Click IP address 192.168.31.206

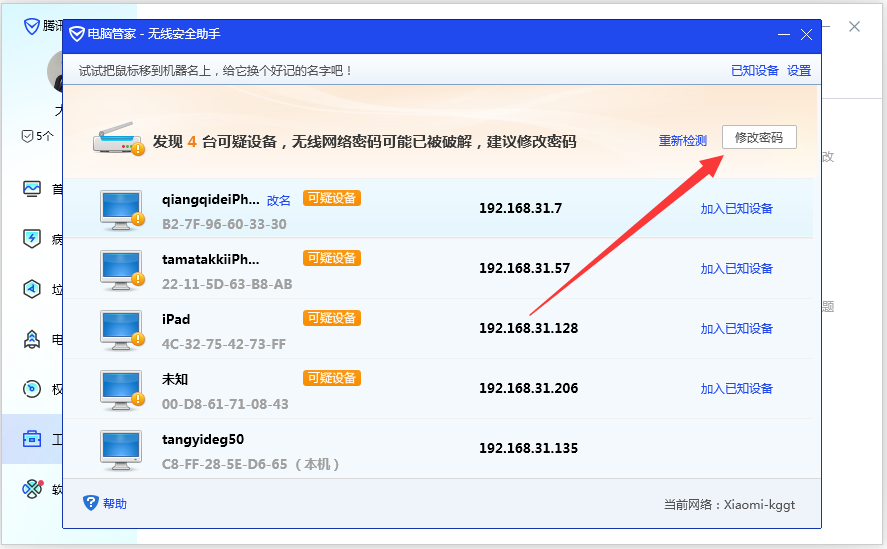coord(528,389)
